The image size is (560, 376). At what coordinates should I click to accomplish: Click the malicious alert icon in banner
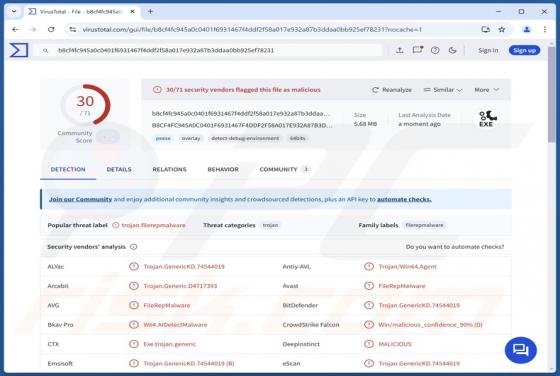tap(157, 90)
